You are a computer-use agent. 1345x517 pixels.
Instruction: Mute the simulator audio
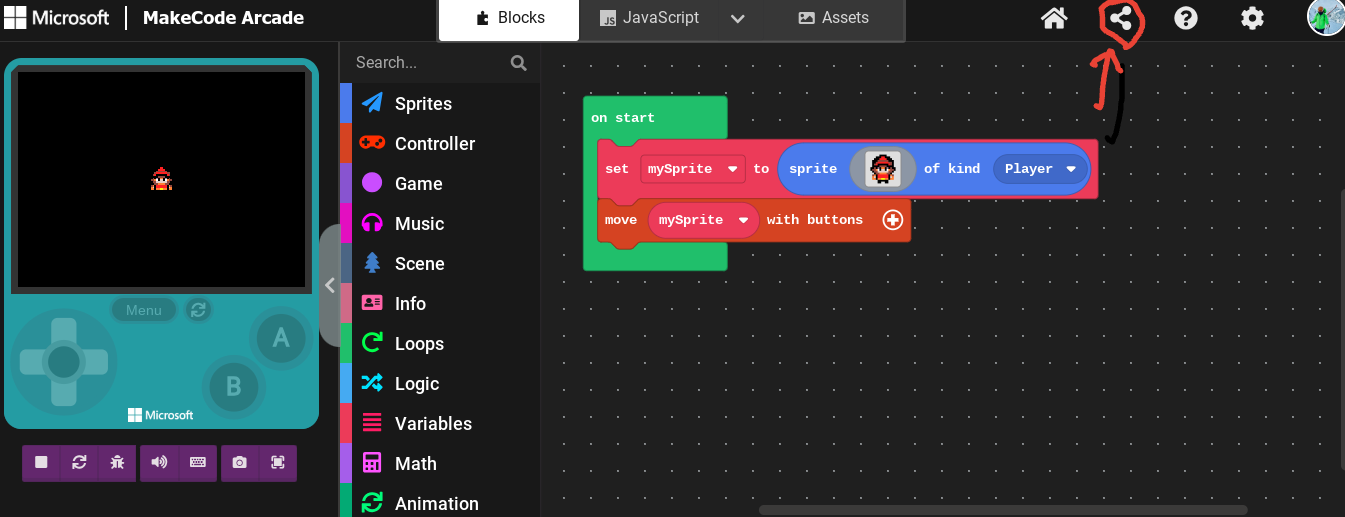pos(159,462)
